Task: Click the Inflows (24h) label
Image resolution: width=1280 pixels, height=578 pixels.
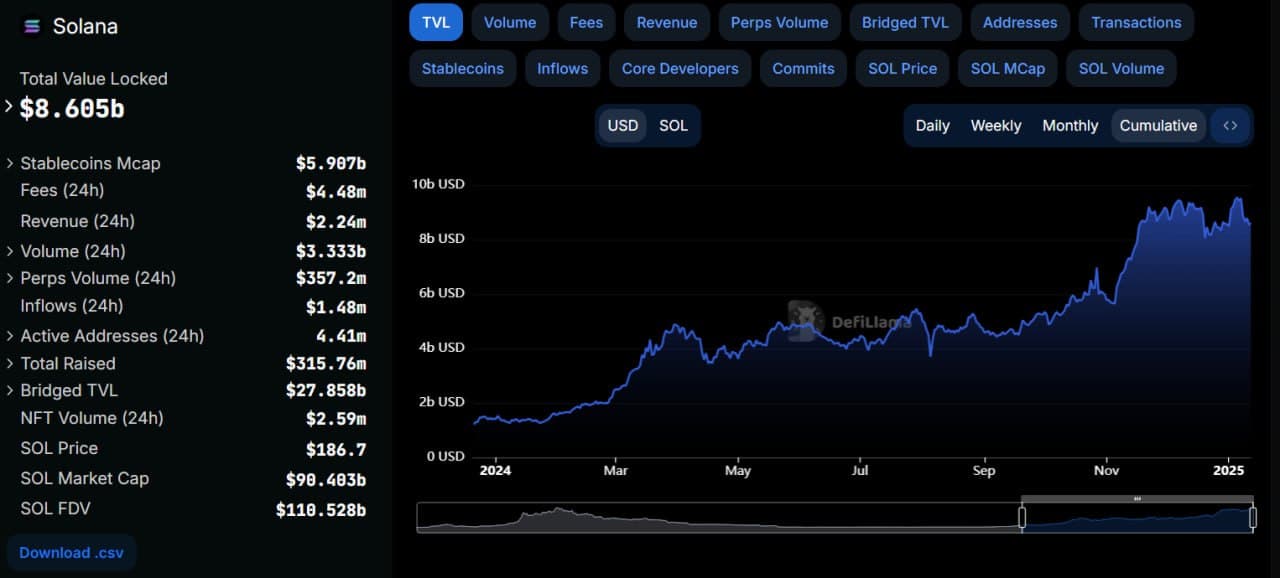Action: 72,306
